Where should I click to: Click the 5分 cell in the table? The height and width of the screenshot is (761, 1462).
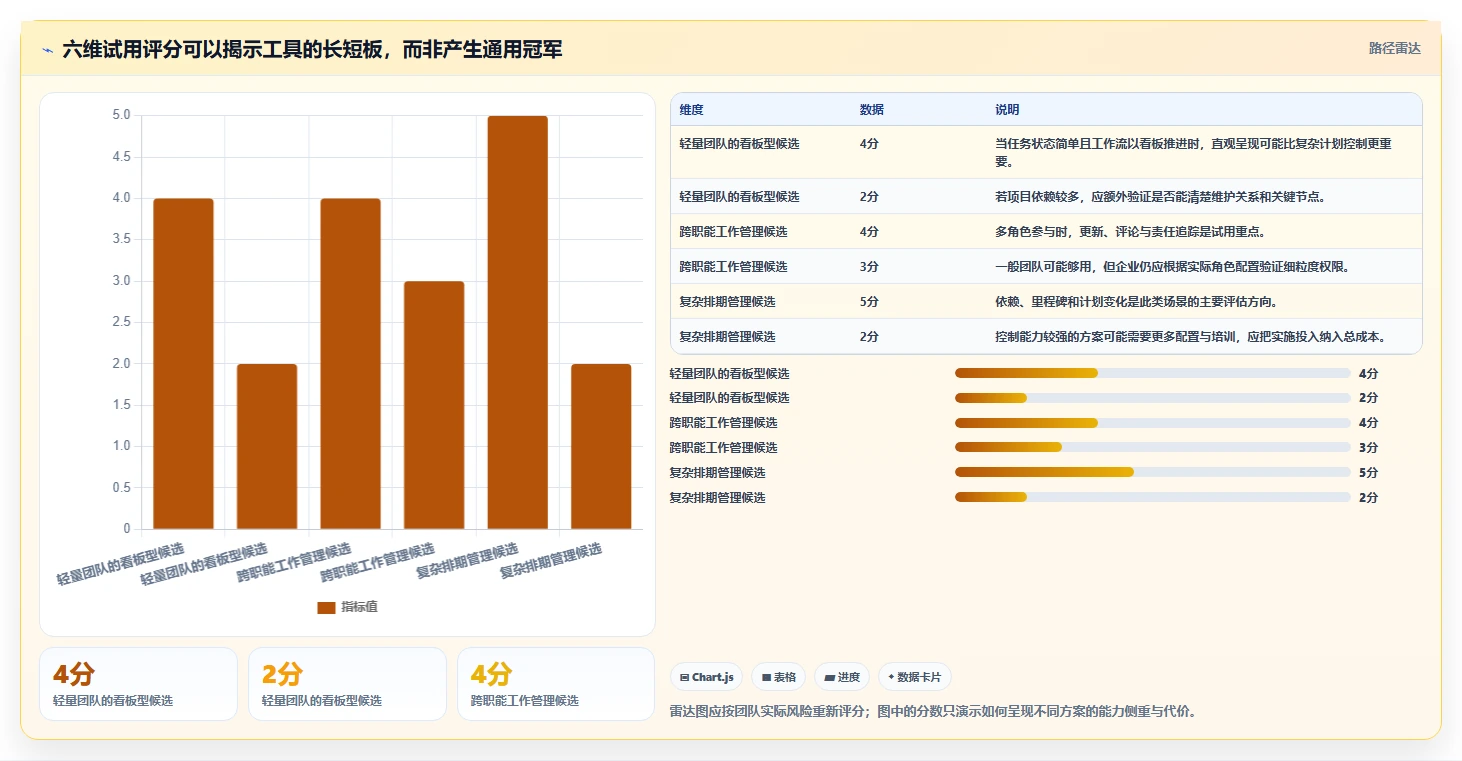click(x=869, y=302)
